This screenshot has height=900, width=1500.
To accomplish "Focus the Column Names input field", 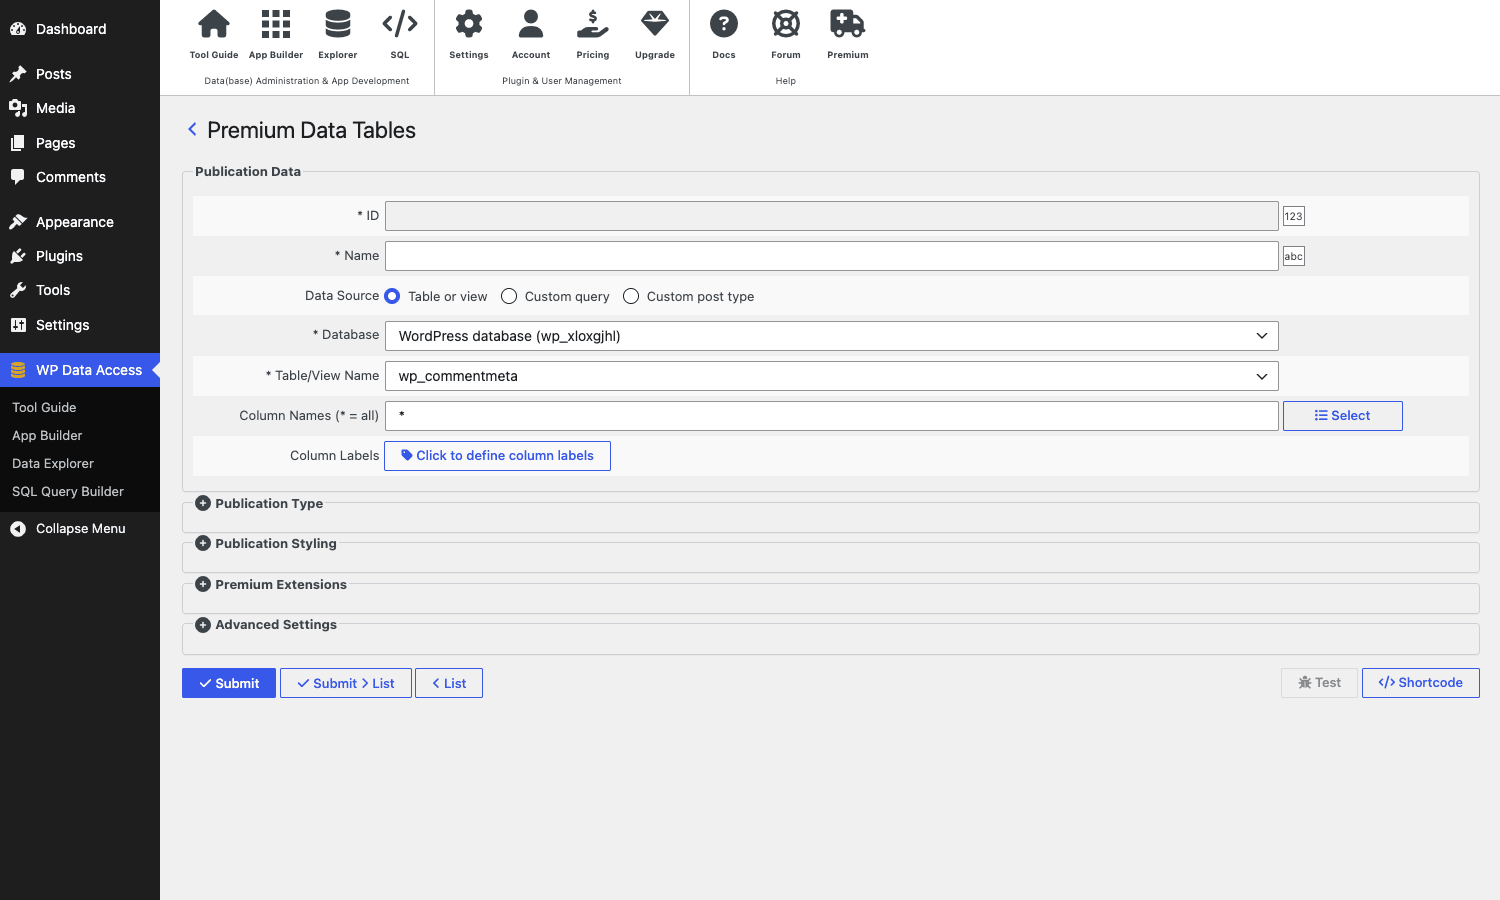I will pos(832,416).
